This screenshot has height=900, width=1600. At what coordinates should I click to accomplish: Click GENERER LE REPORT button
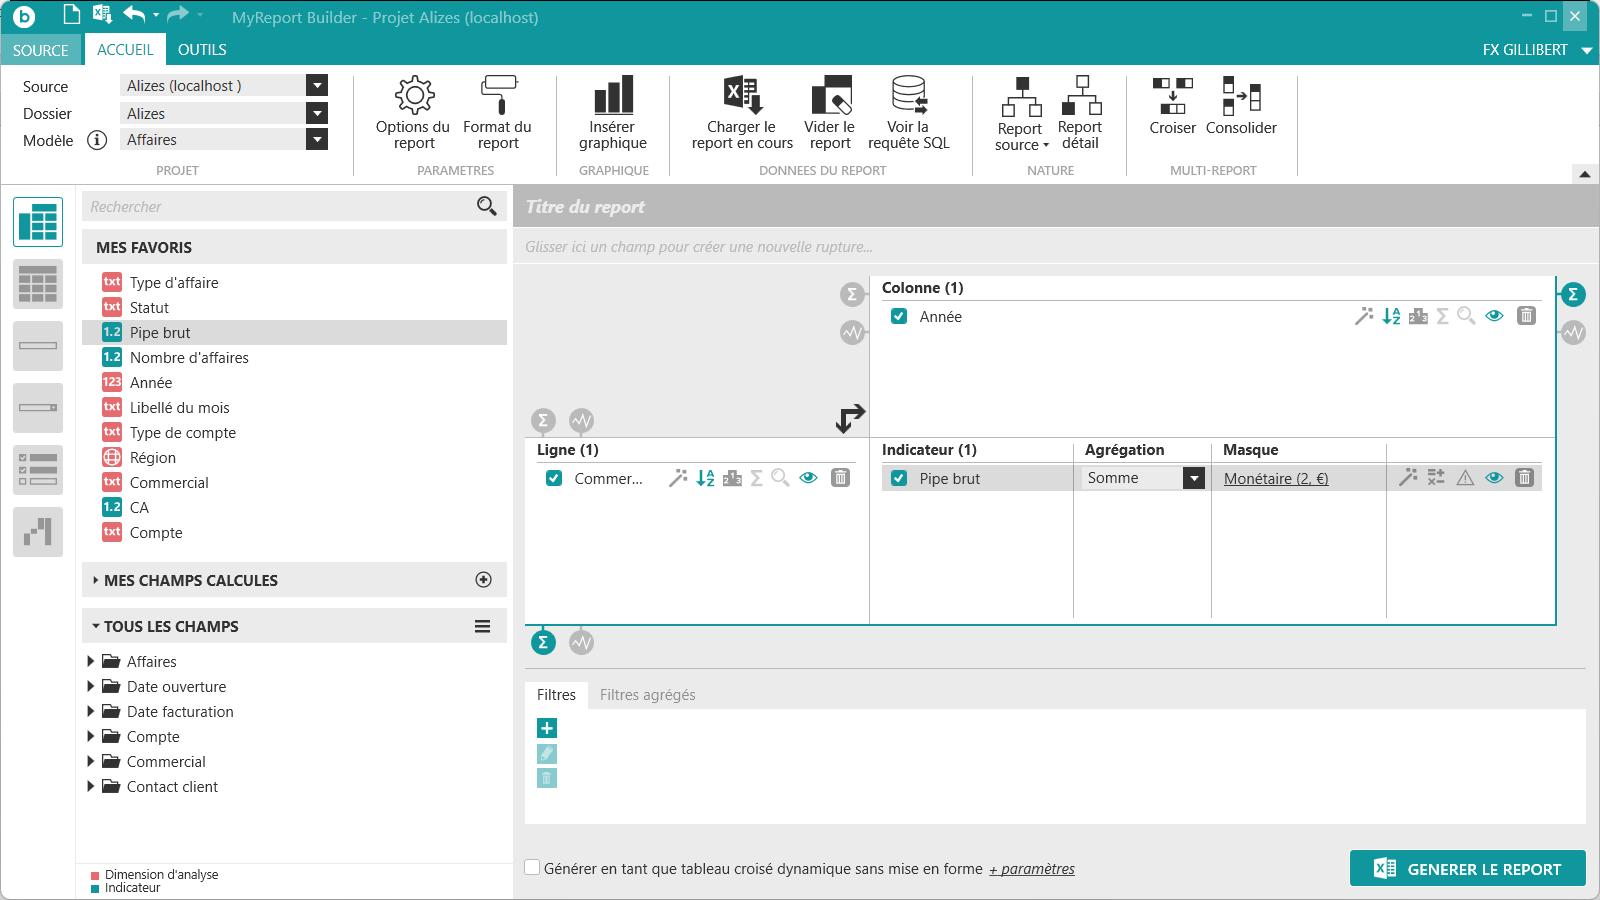click(1467, 869)
